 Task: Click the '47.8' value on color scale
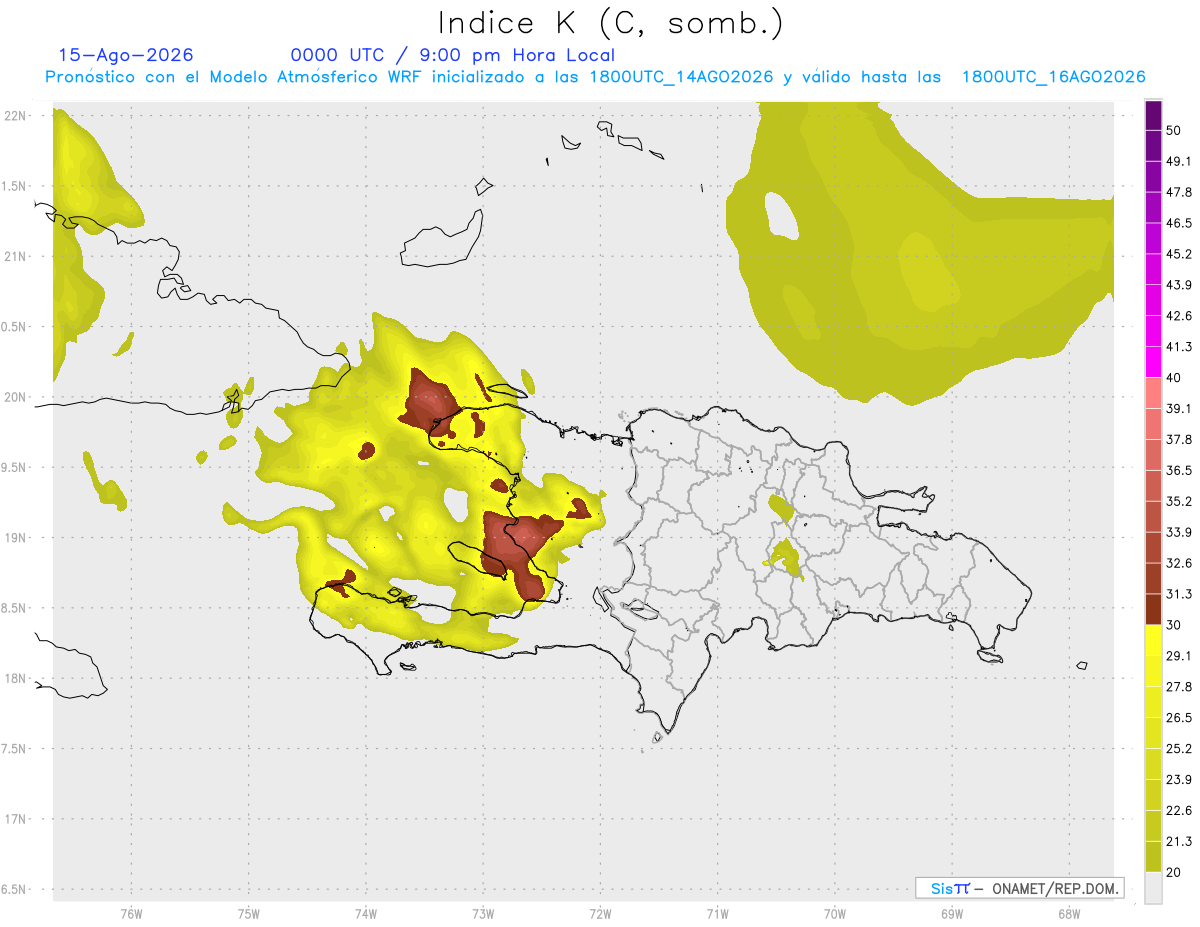pos(1179,192)
